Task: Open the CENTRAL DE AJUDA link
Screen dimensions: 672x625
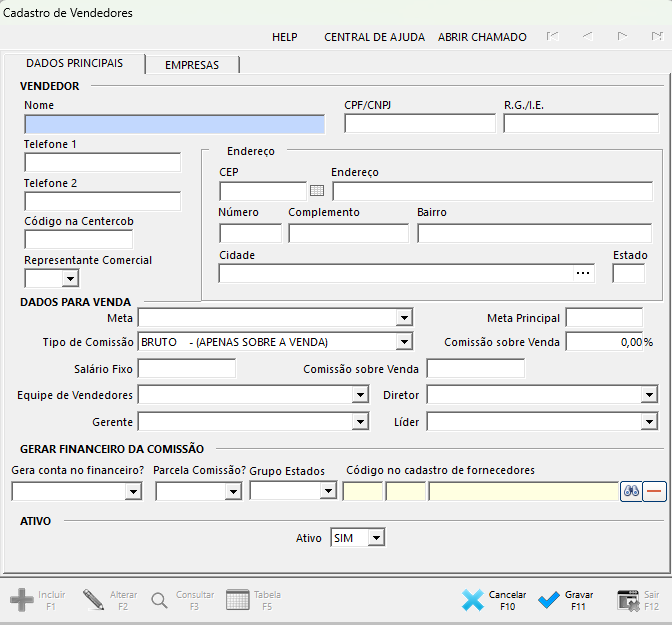Action: click(x=374, y=37)
